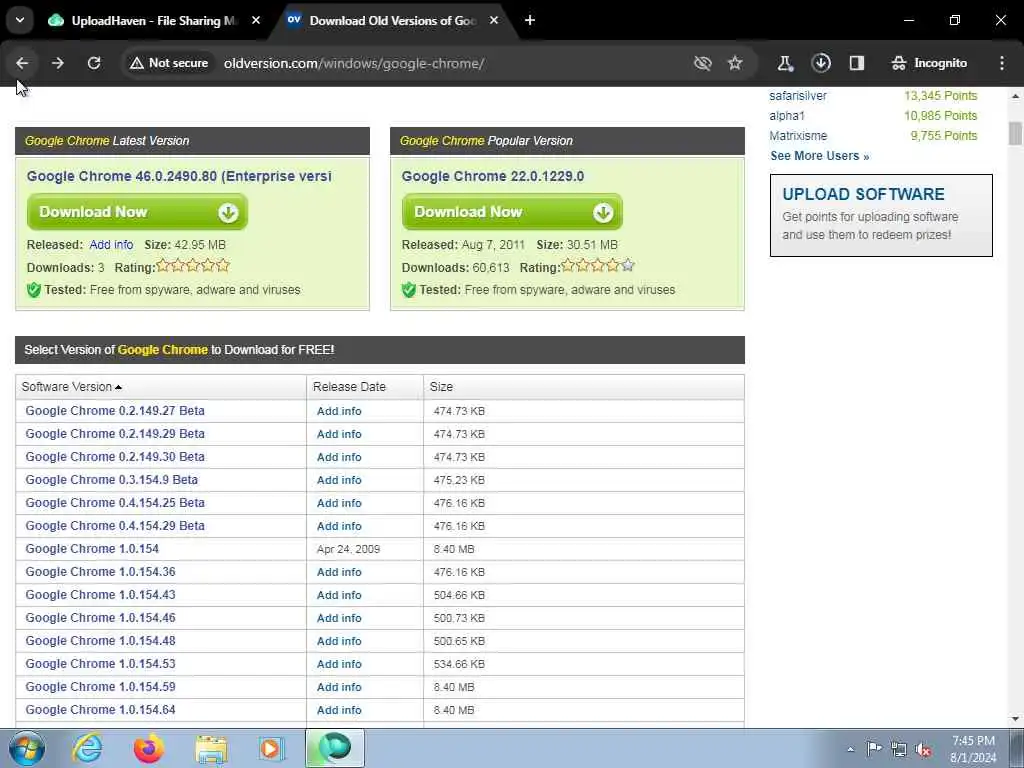Open the Windows Start menu
Screen dimensions: 1024x768
pos(27,748)
